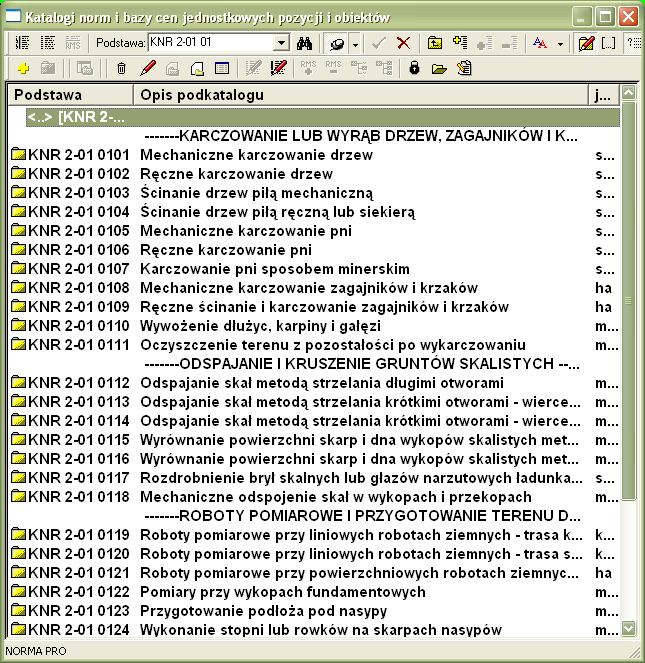Open the Podstawa combo box dropdown
This screenshot has width=645, height=663.
(x=281, y=43)
